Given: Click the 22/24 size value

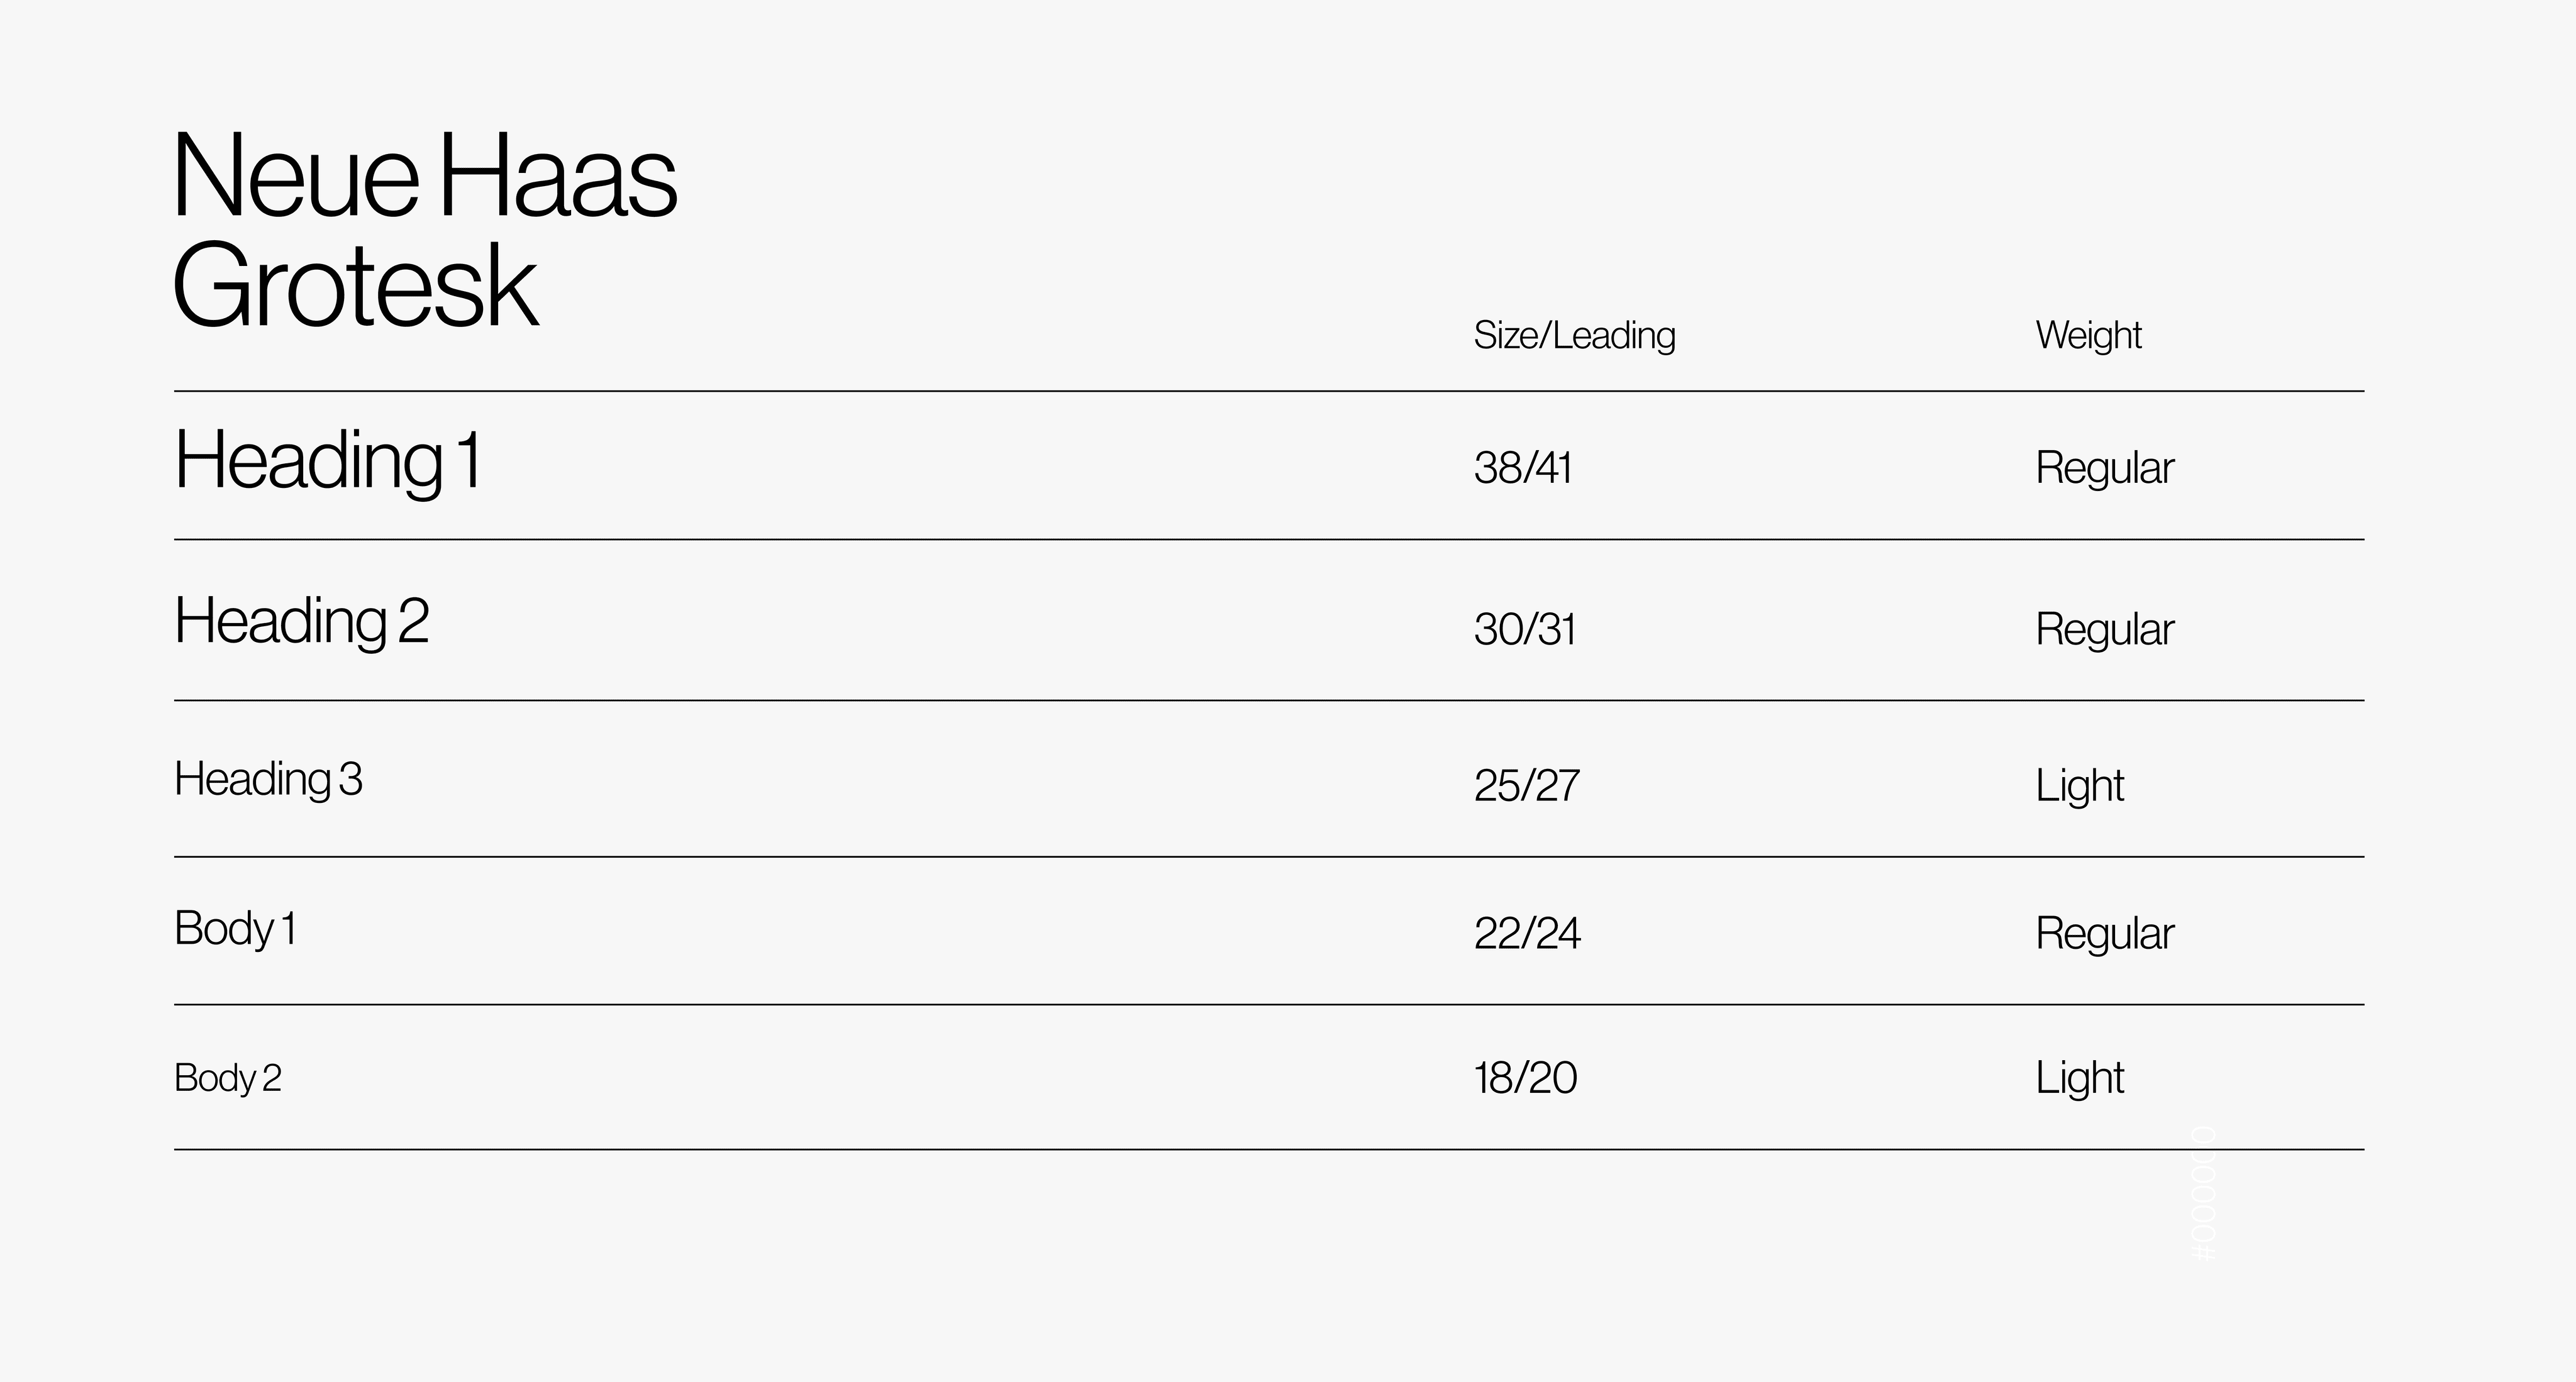Looking at the screenshot, I should pyautogui.click(x=1527, y=934).
